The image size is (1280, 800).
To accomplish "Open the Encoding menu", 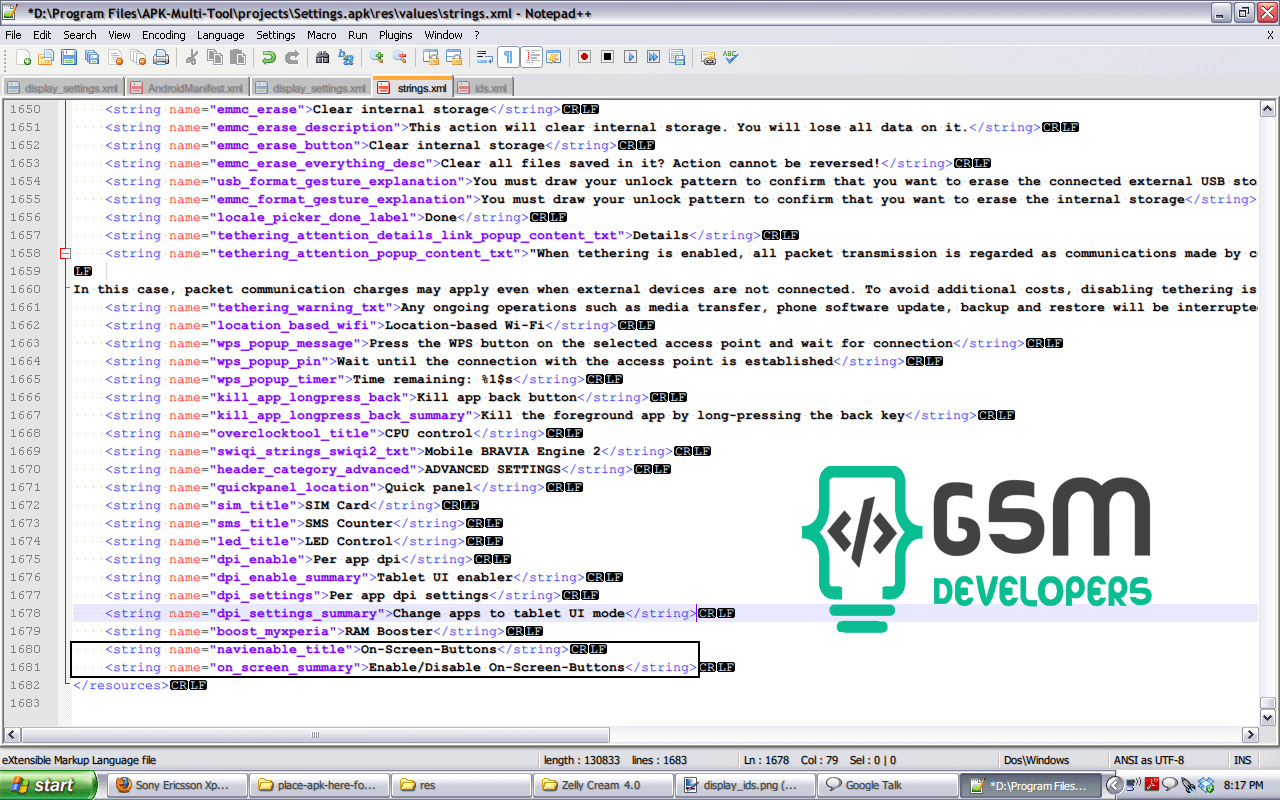I will [164, 35].
